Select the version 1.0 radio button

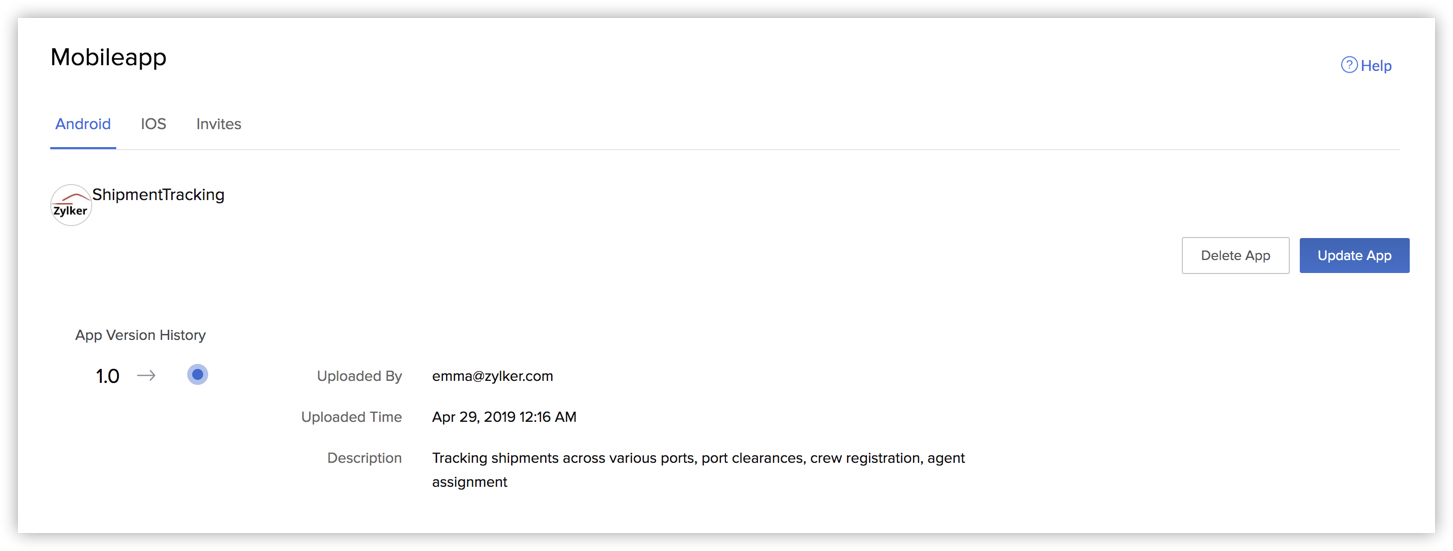coord(198,375)
